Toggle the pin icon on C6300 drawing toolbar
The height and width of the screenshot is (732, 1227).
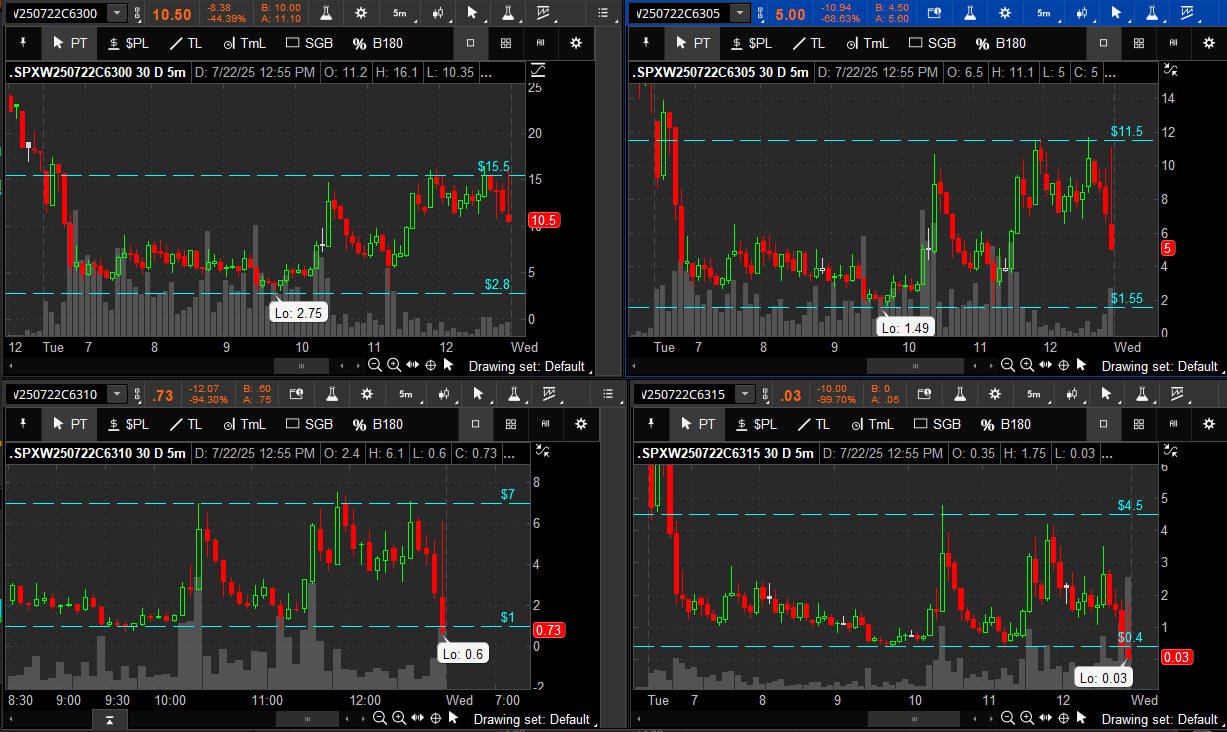24,43
